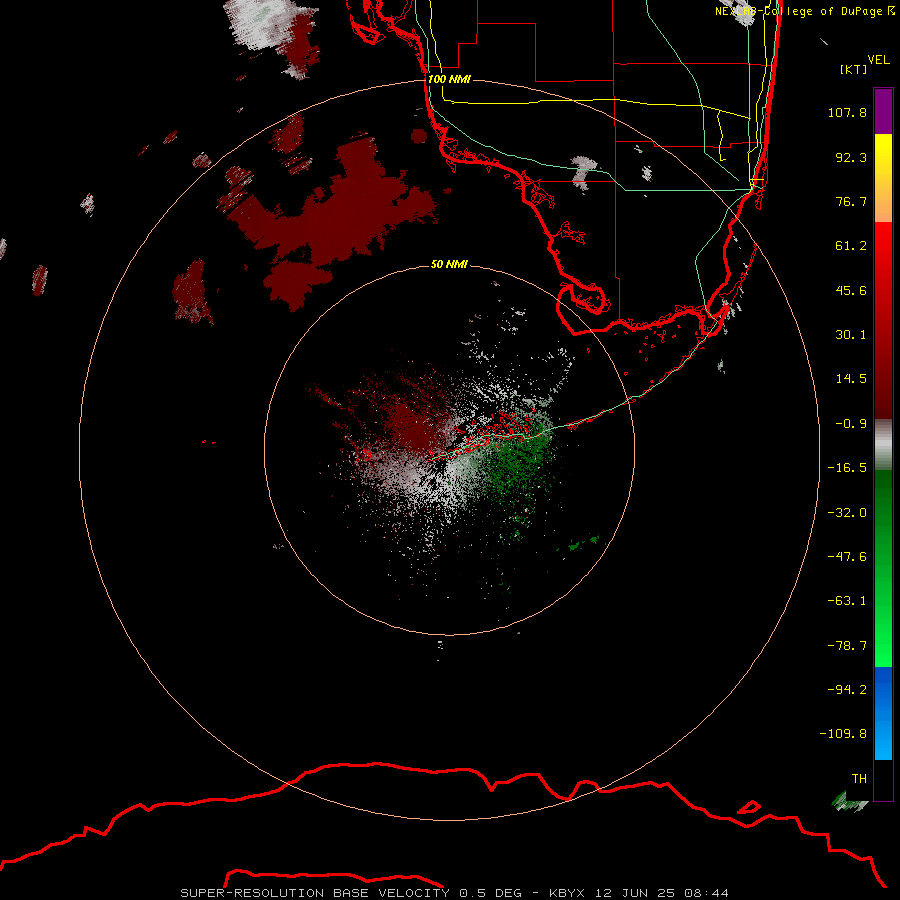Click the NEXLAB-College of DuPage watermark text
The width and height of the screenshot is (900, 900).
tap(805, 11)
